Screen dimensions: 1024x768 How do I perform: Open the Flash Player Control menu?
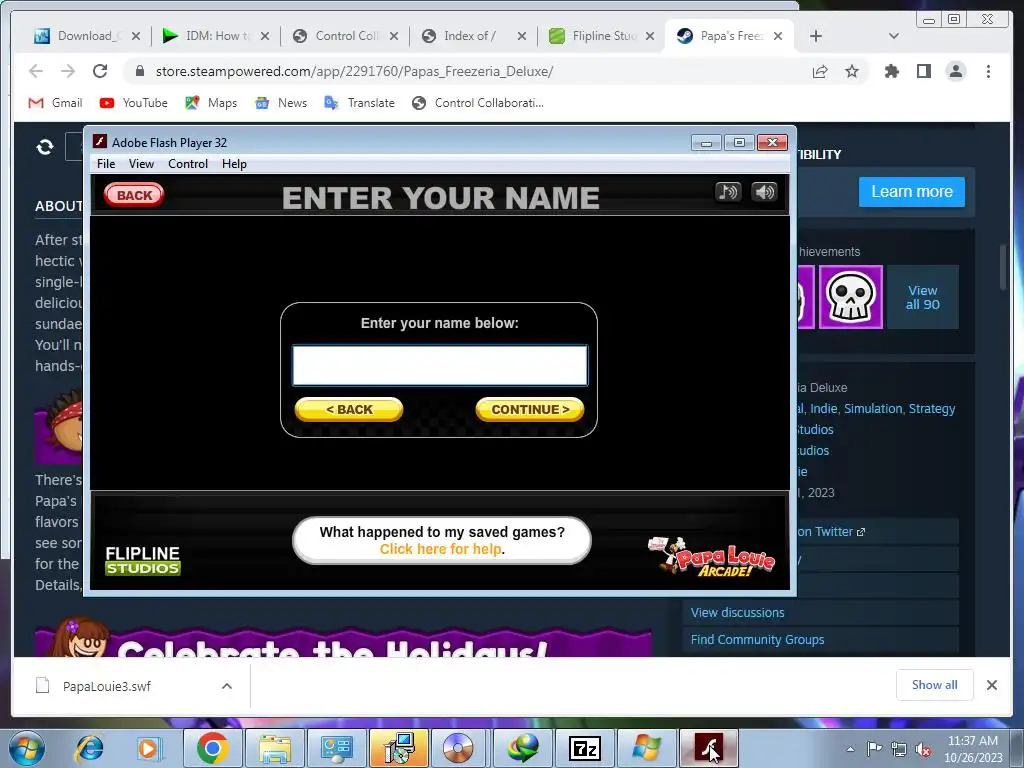[x=187, y=164]
